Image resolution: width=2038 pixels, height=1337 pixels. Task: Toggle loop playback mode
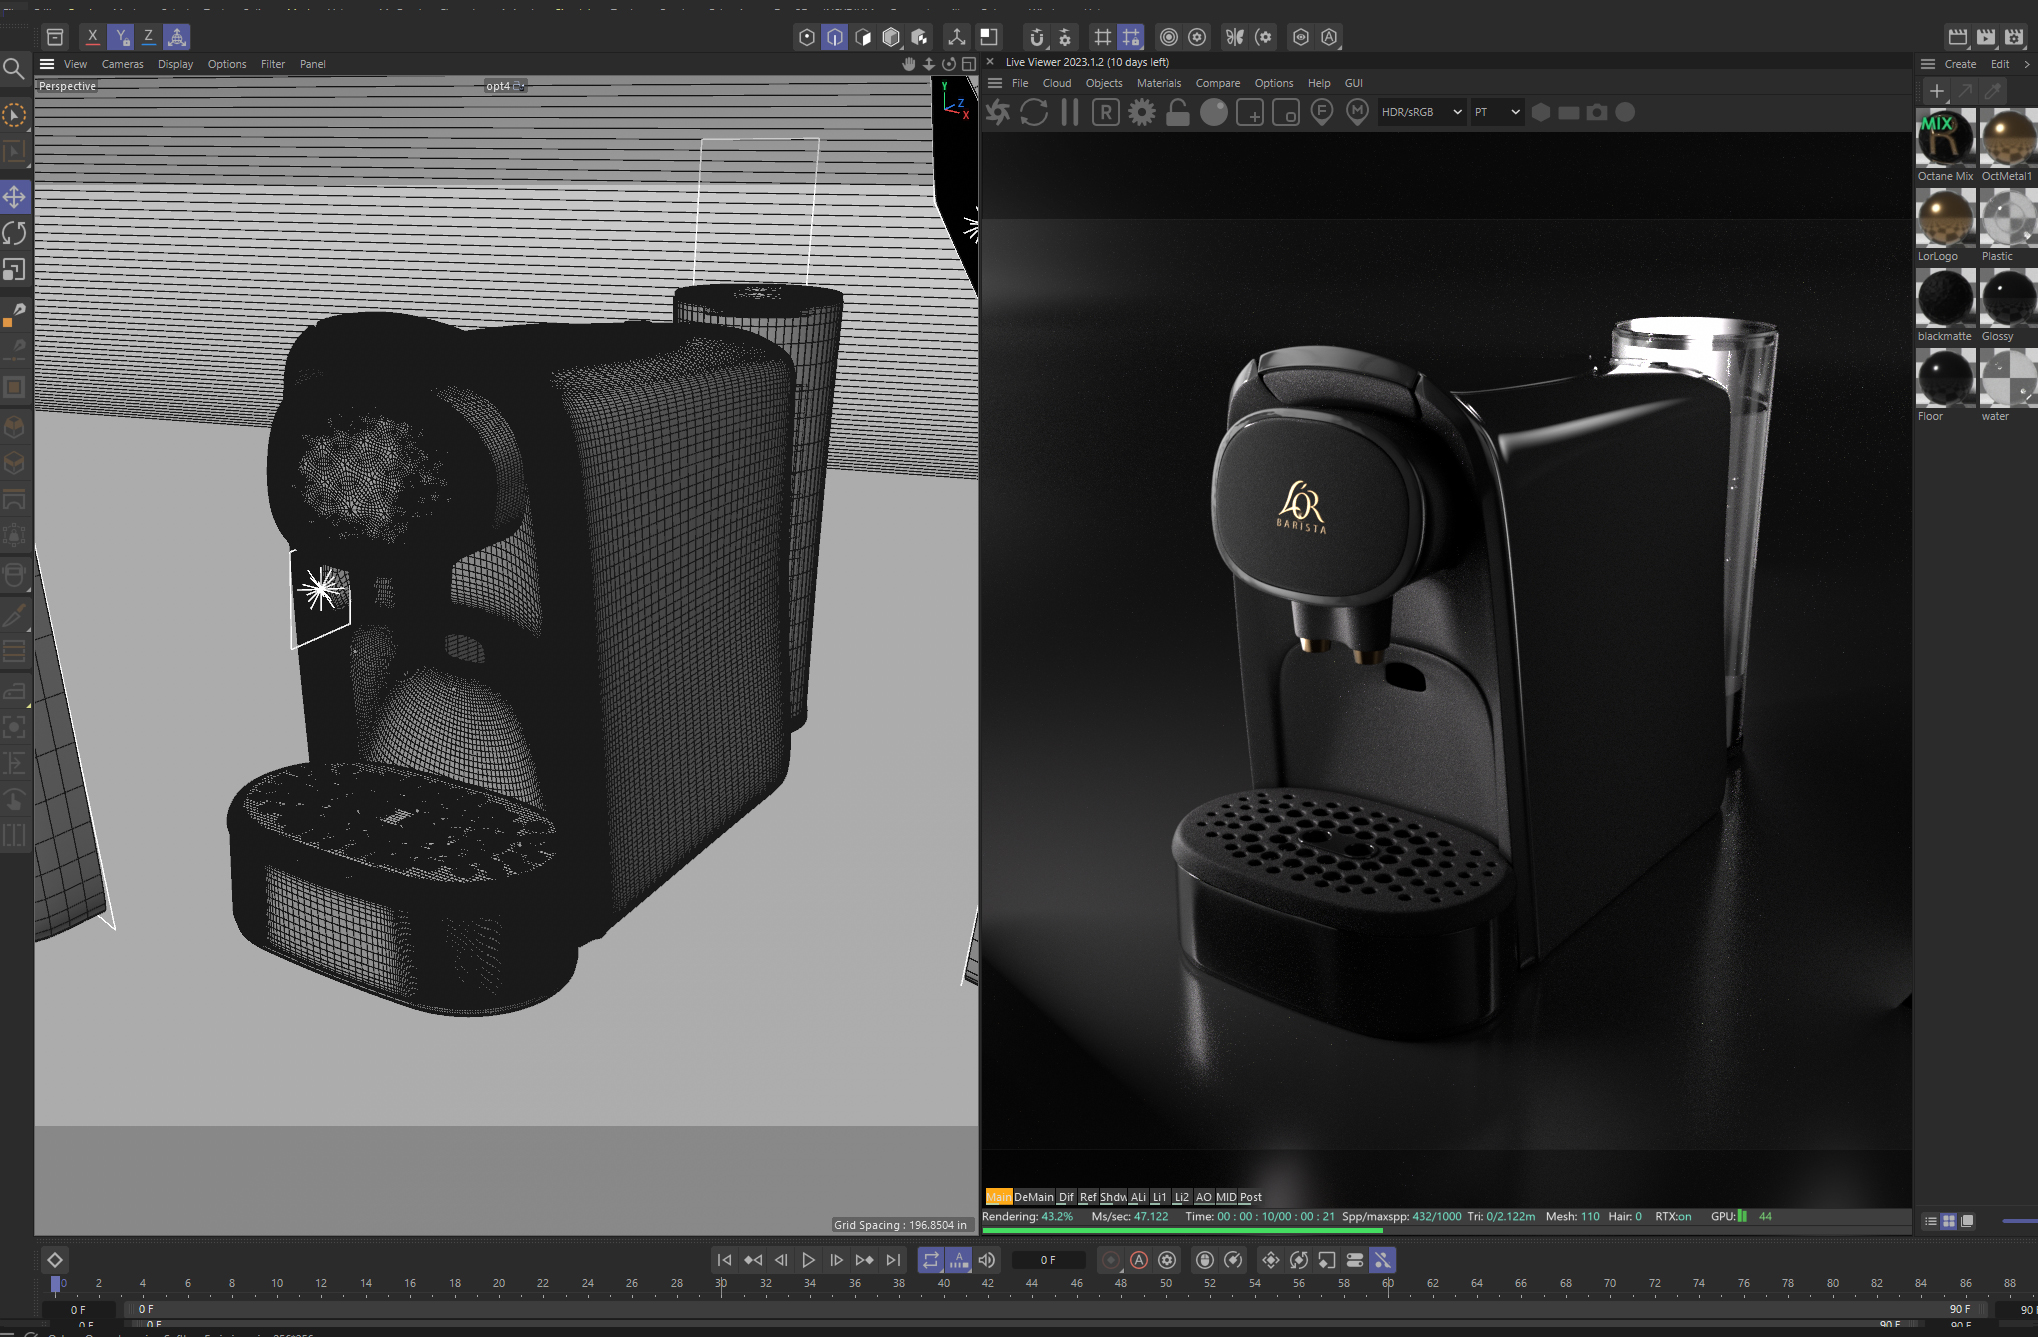point(931,1260)
